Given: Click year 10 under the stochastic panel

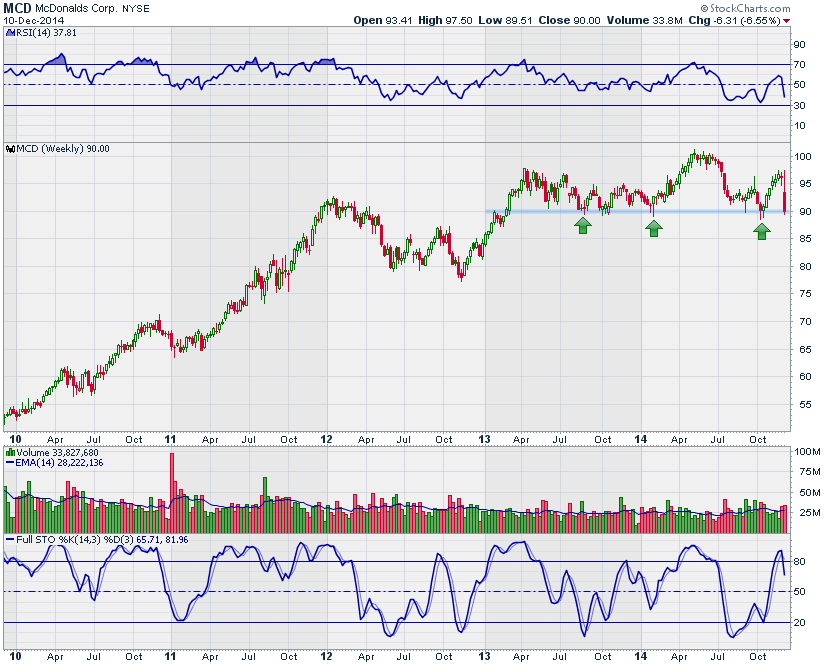Looking at the screenshot, I should (15, 657).
